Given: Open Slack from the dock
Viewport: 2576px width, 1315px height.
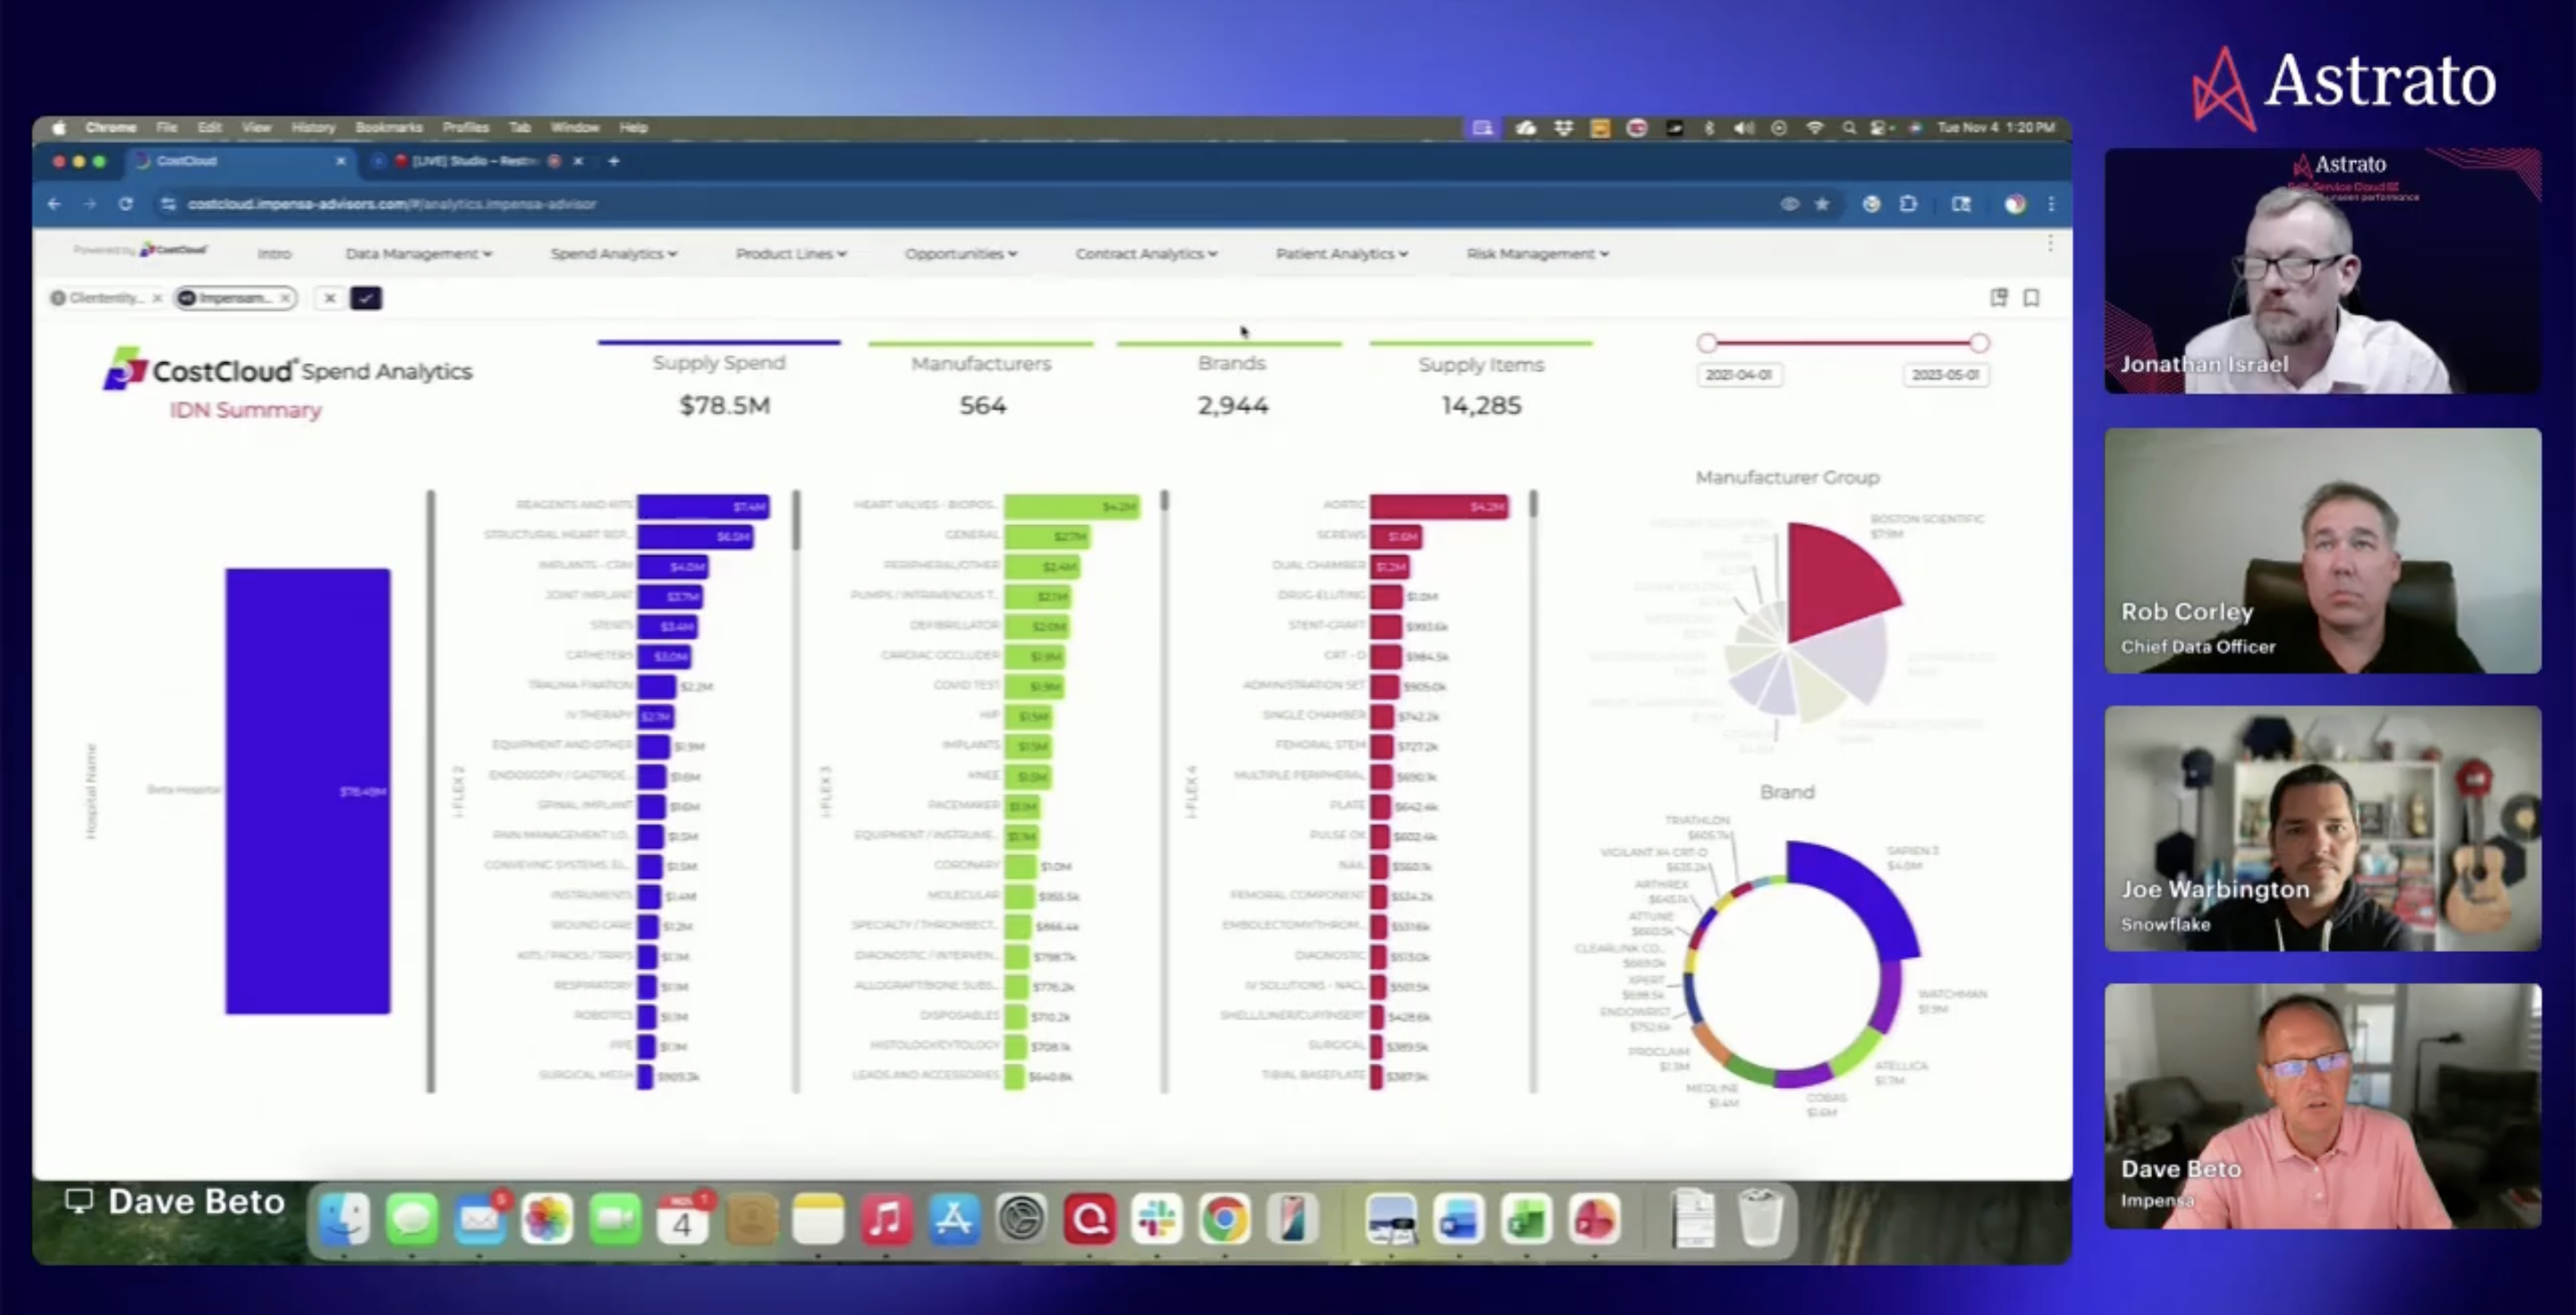Looking at the screenshot, I should click(1157, 1219).
